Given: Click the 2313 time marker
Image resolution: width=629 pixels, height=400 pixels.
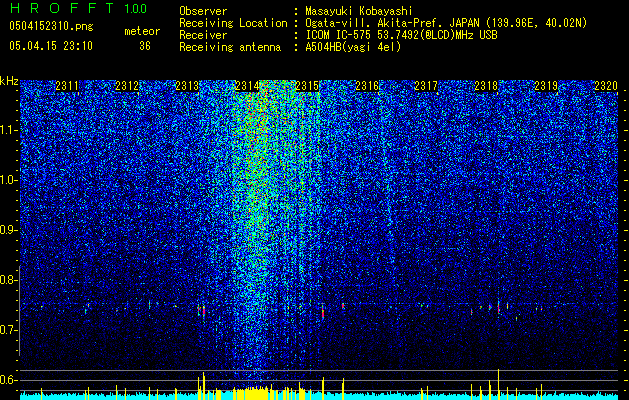Looking at the screenshot, I should tap(187, 86).
